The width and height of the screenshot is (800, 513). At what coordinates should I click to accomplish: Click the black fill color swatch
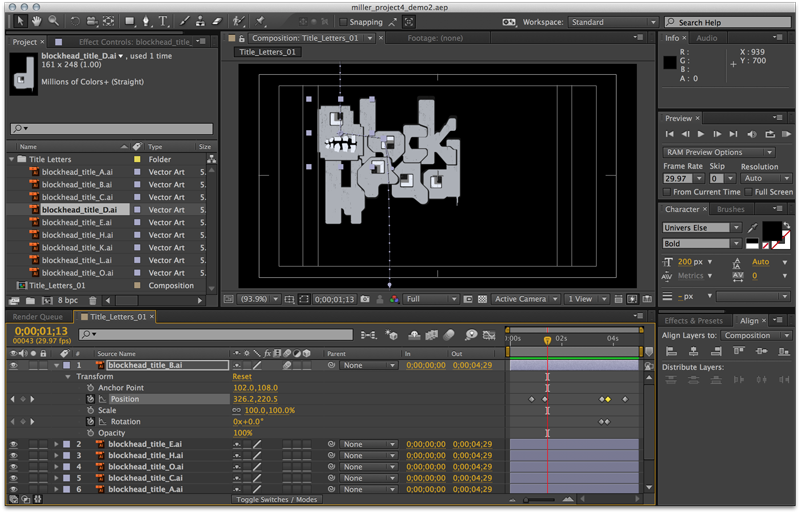coord(770,231)
